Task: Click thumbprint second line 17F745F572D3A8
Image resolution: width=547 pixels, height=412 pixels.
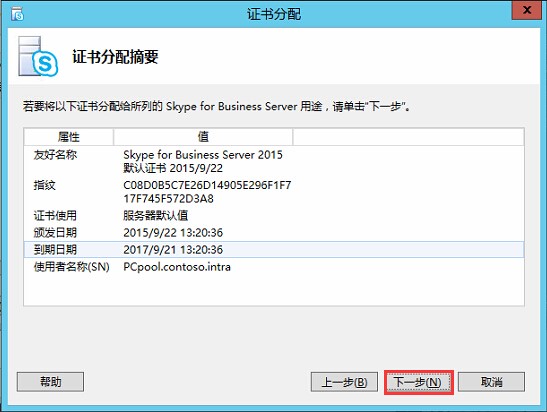Action: tap(168, 199)
